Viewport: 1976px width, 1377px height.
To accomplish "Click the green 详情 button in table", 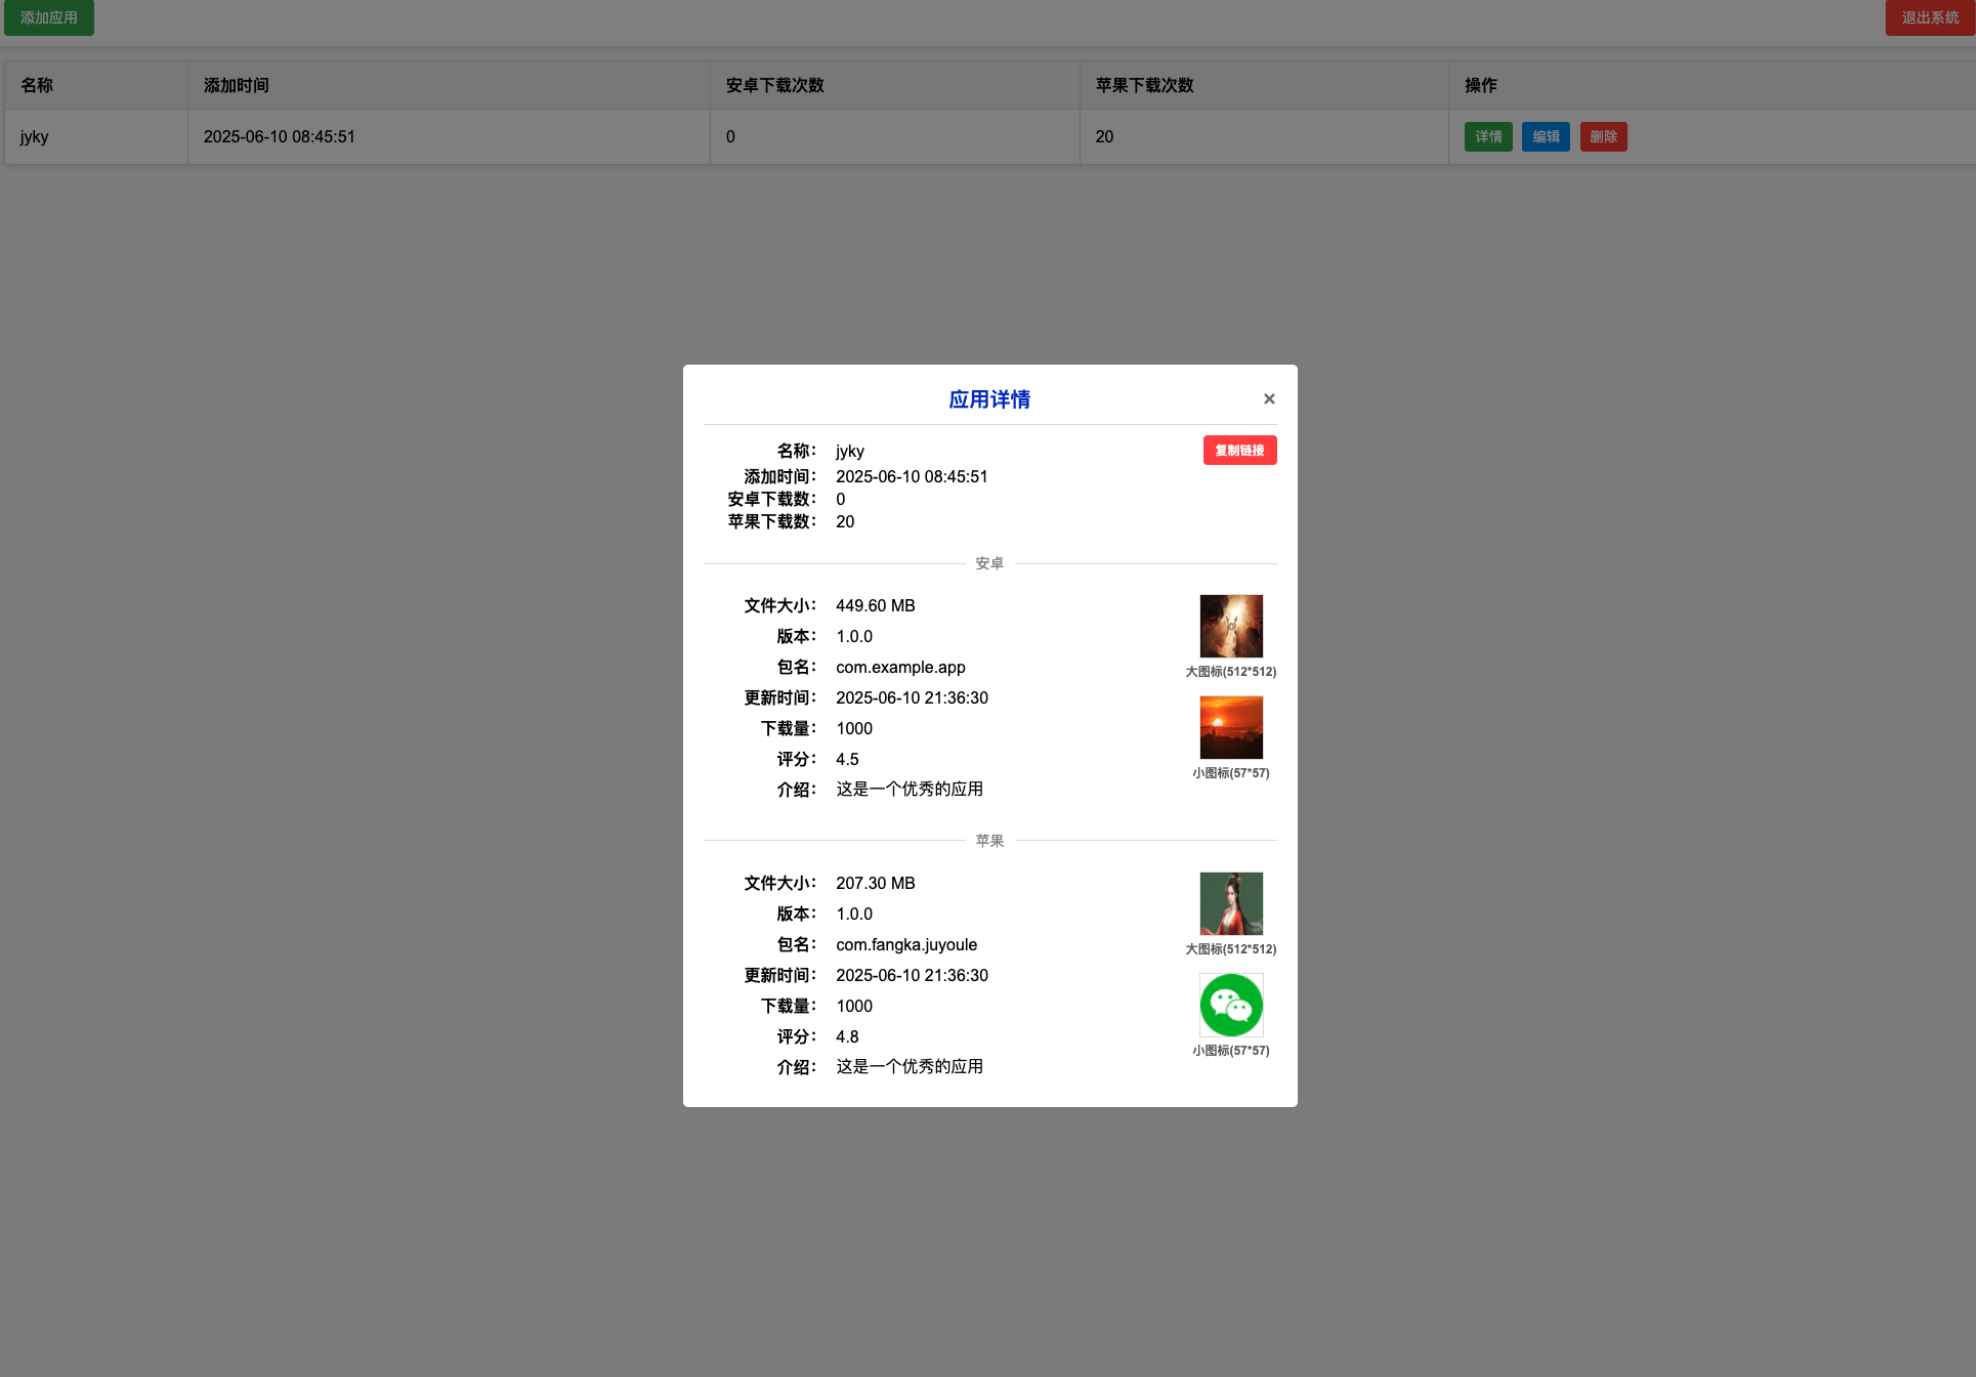I will tap(1487, 137).
